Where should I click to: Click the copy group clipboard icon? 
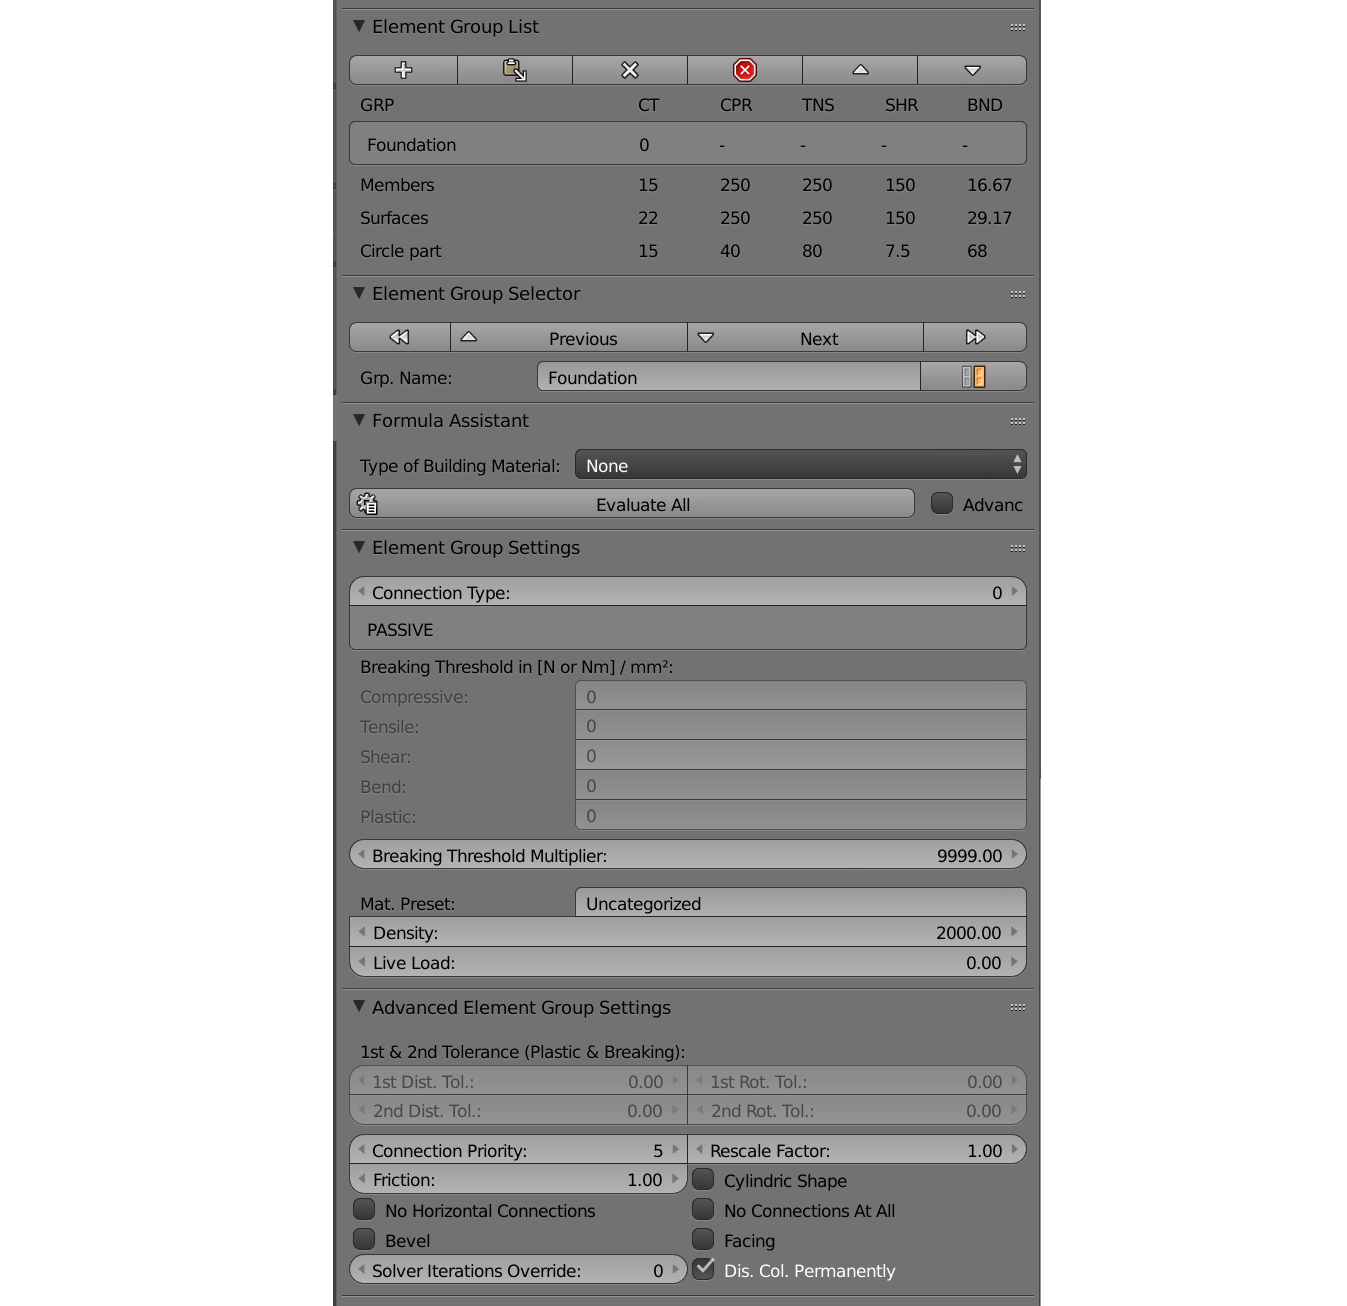(x=515, y=70)
